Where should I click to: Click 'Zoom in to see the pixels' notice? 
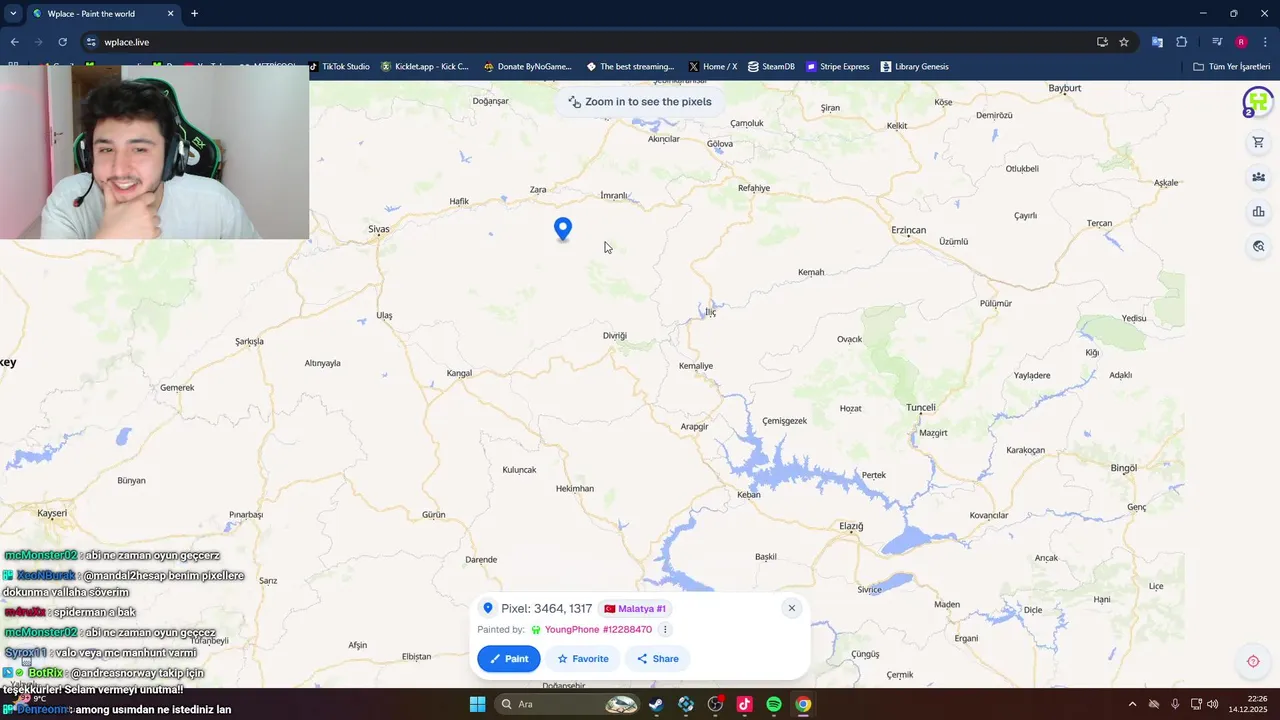640,102
